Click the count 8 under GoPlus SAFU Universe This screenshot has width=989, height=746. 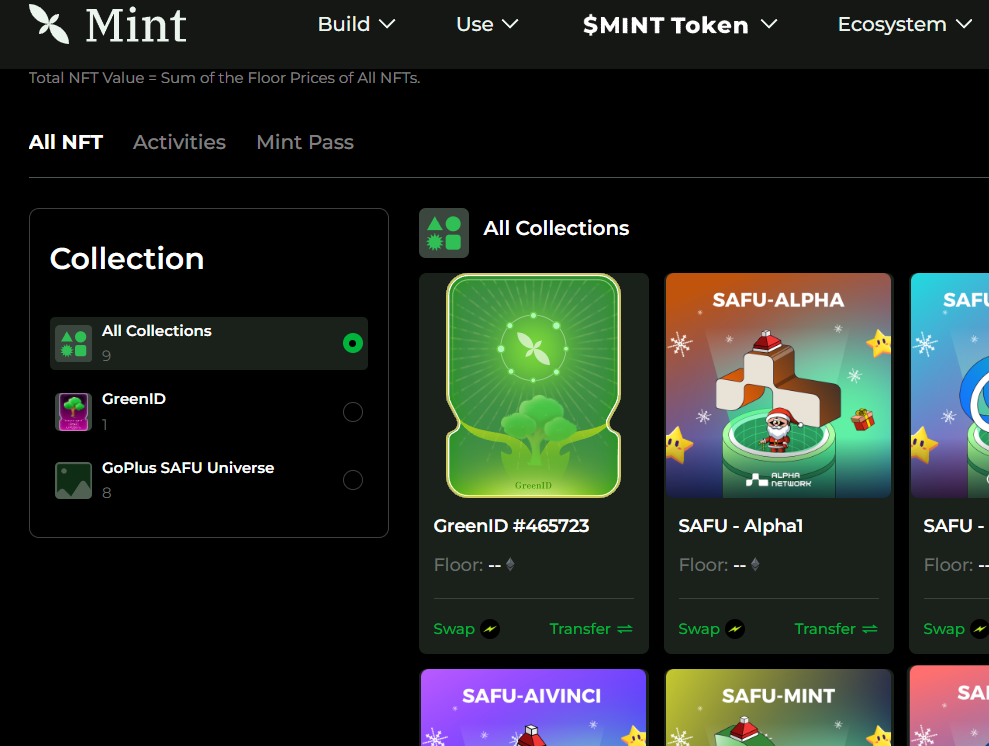(x=107, y=493)
